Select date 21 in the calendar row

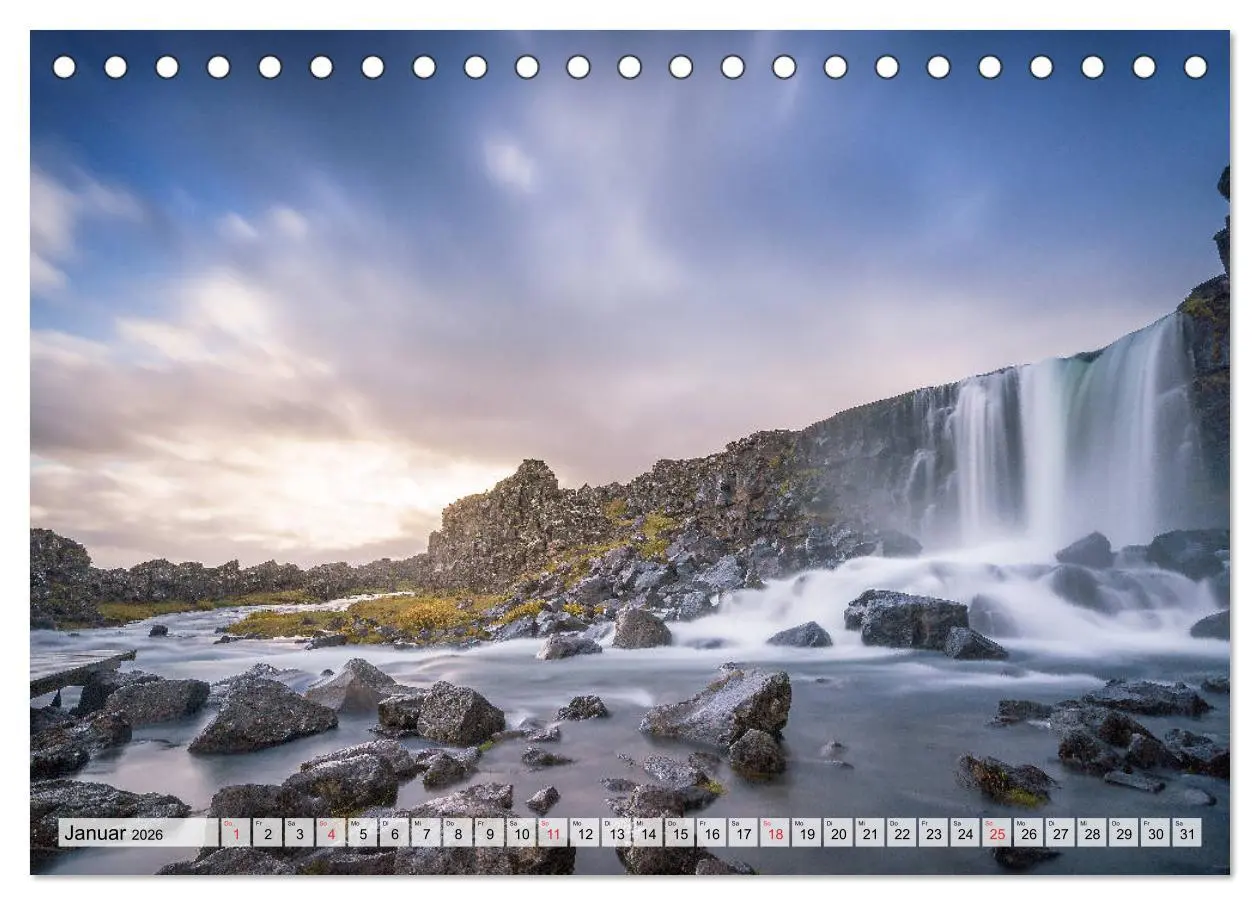coord(870,833)
